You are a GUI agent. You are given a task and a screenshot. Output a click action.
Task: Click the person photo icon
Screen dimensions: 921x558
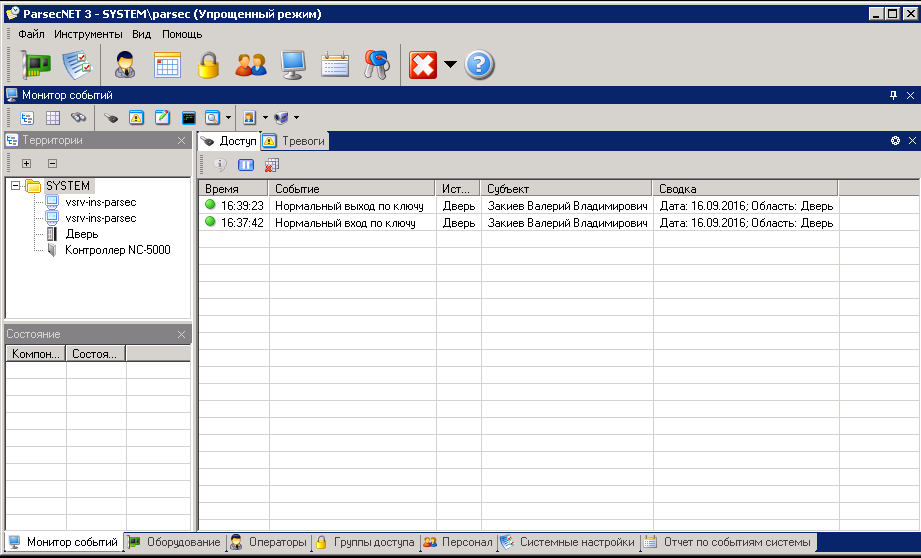coord(249,118)
